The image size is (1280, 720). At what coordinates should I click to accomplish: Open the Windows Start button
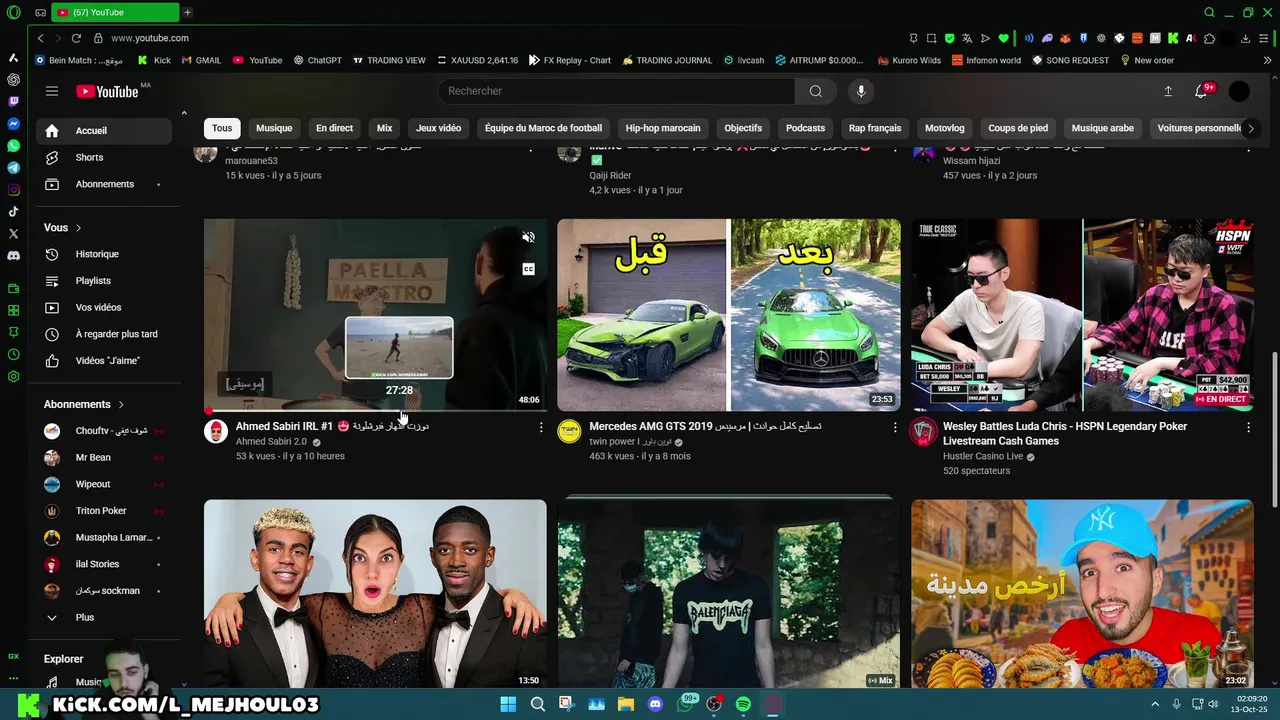pyautogui.click(x=508, y=704)
